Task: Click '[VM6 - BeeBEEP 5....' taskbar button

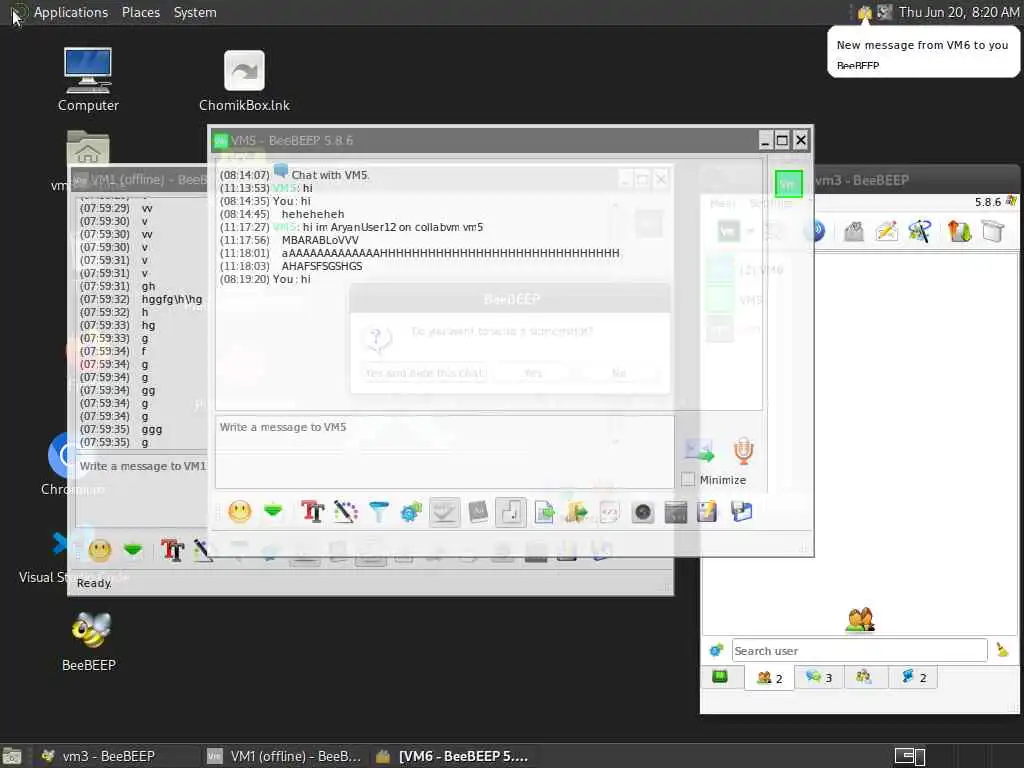Action: 452,756
